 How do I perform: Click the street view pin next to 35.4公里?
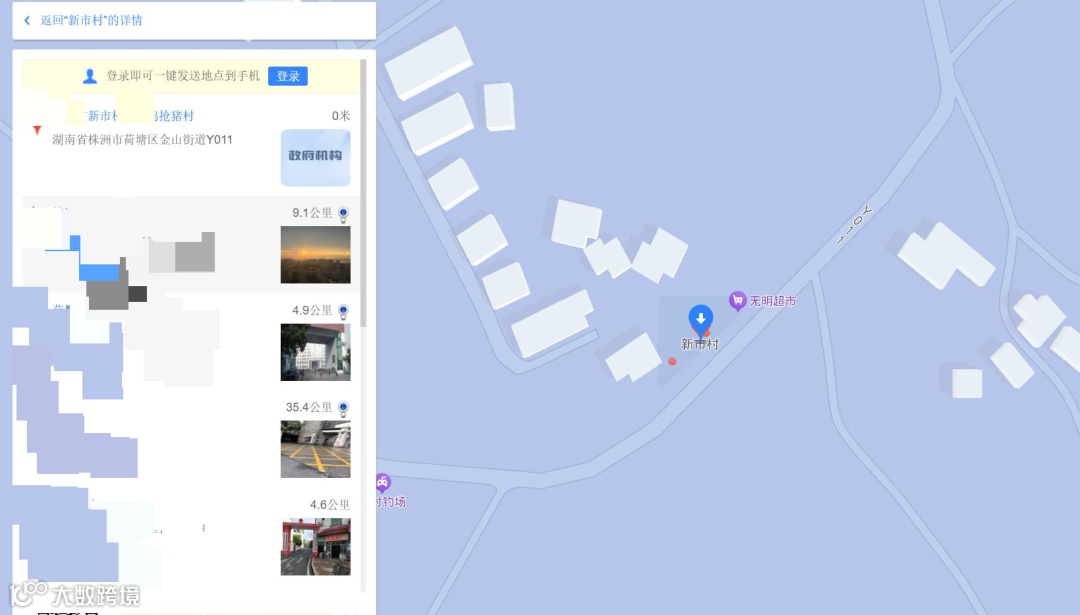pyautogui.click(x=343, y=408)
